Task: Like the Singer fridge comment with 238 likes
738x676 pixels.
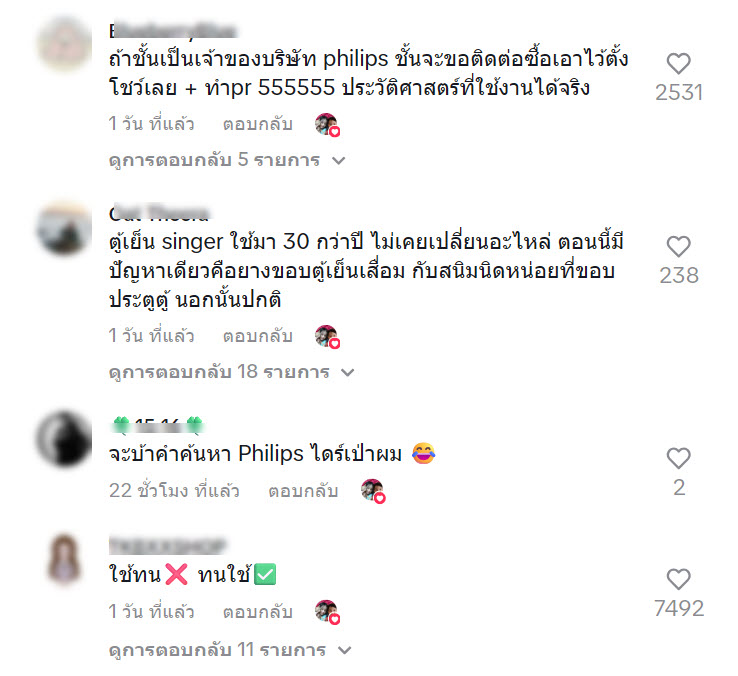Action: [678, 247]
